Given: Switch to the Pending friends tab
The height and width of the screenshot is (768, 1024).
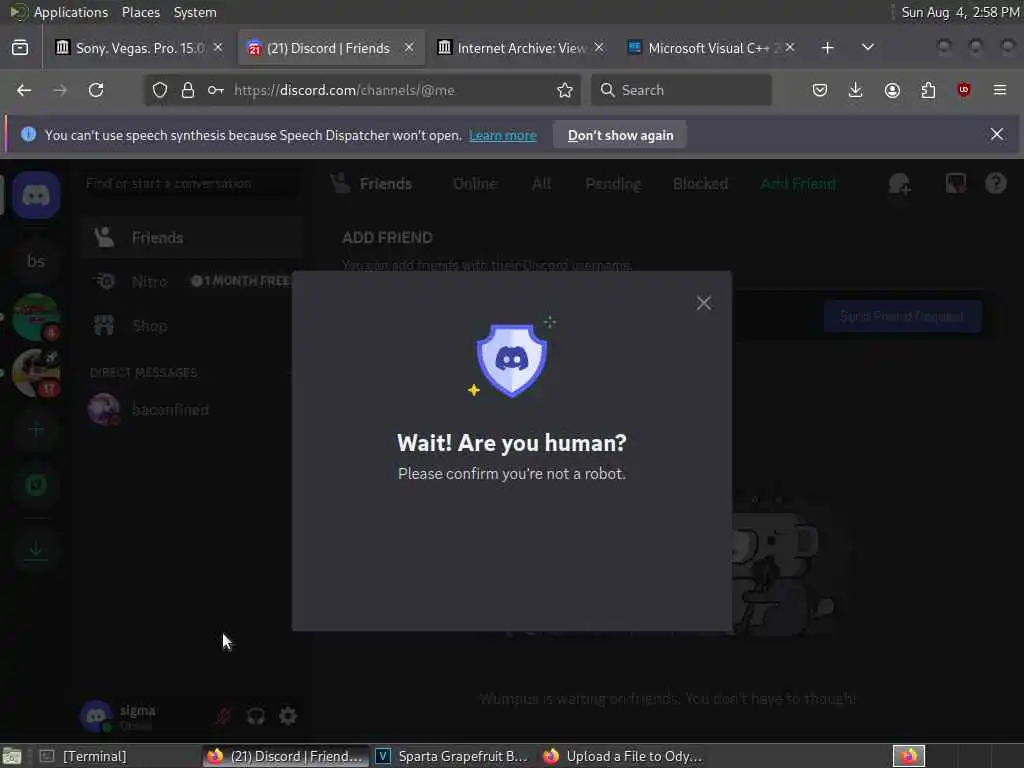Looking at the screenshot, I should click(x=613, y=184).
